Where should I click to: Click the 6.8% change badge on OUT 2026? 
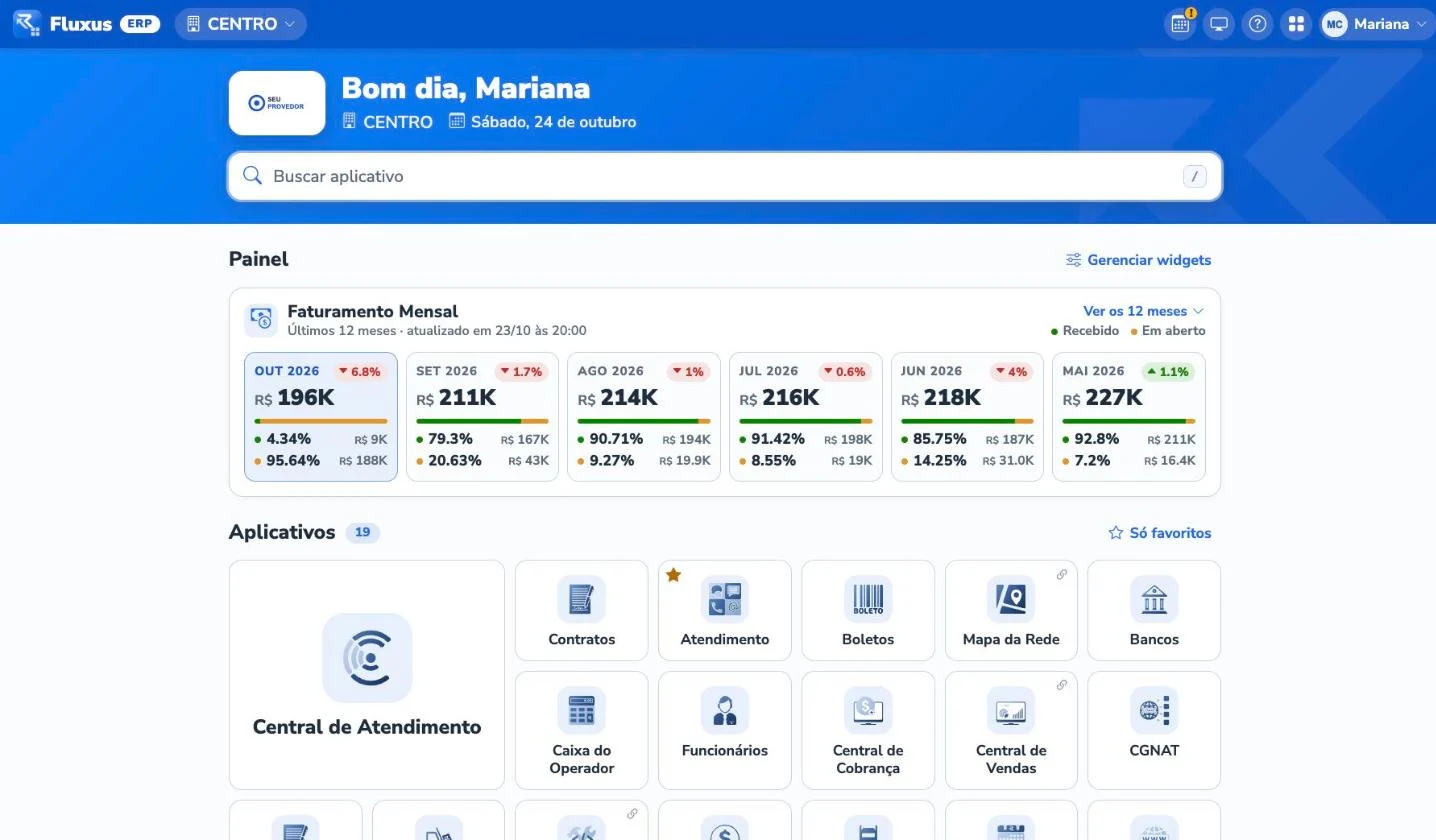pyautogui.click(x=359, y=372)
